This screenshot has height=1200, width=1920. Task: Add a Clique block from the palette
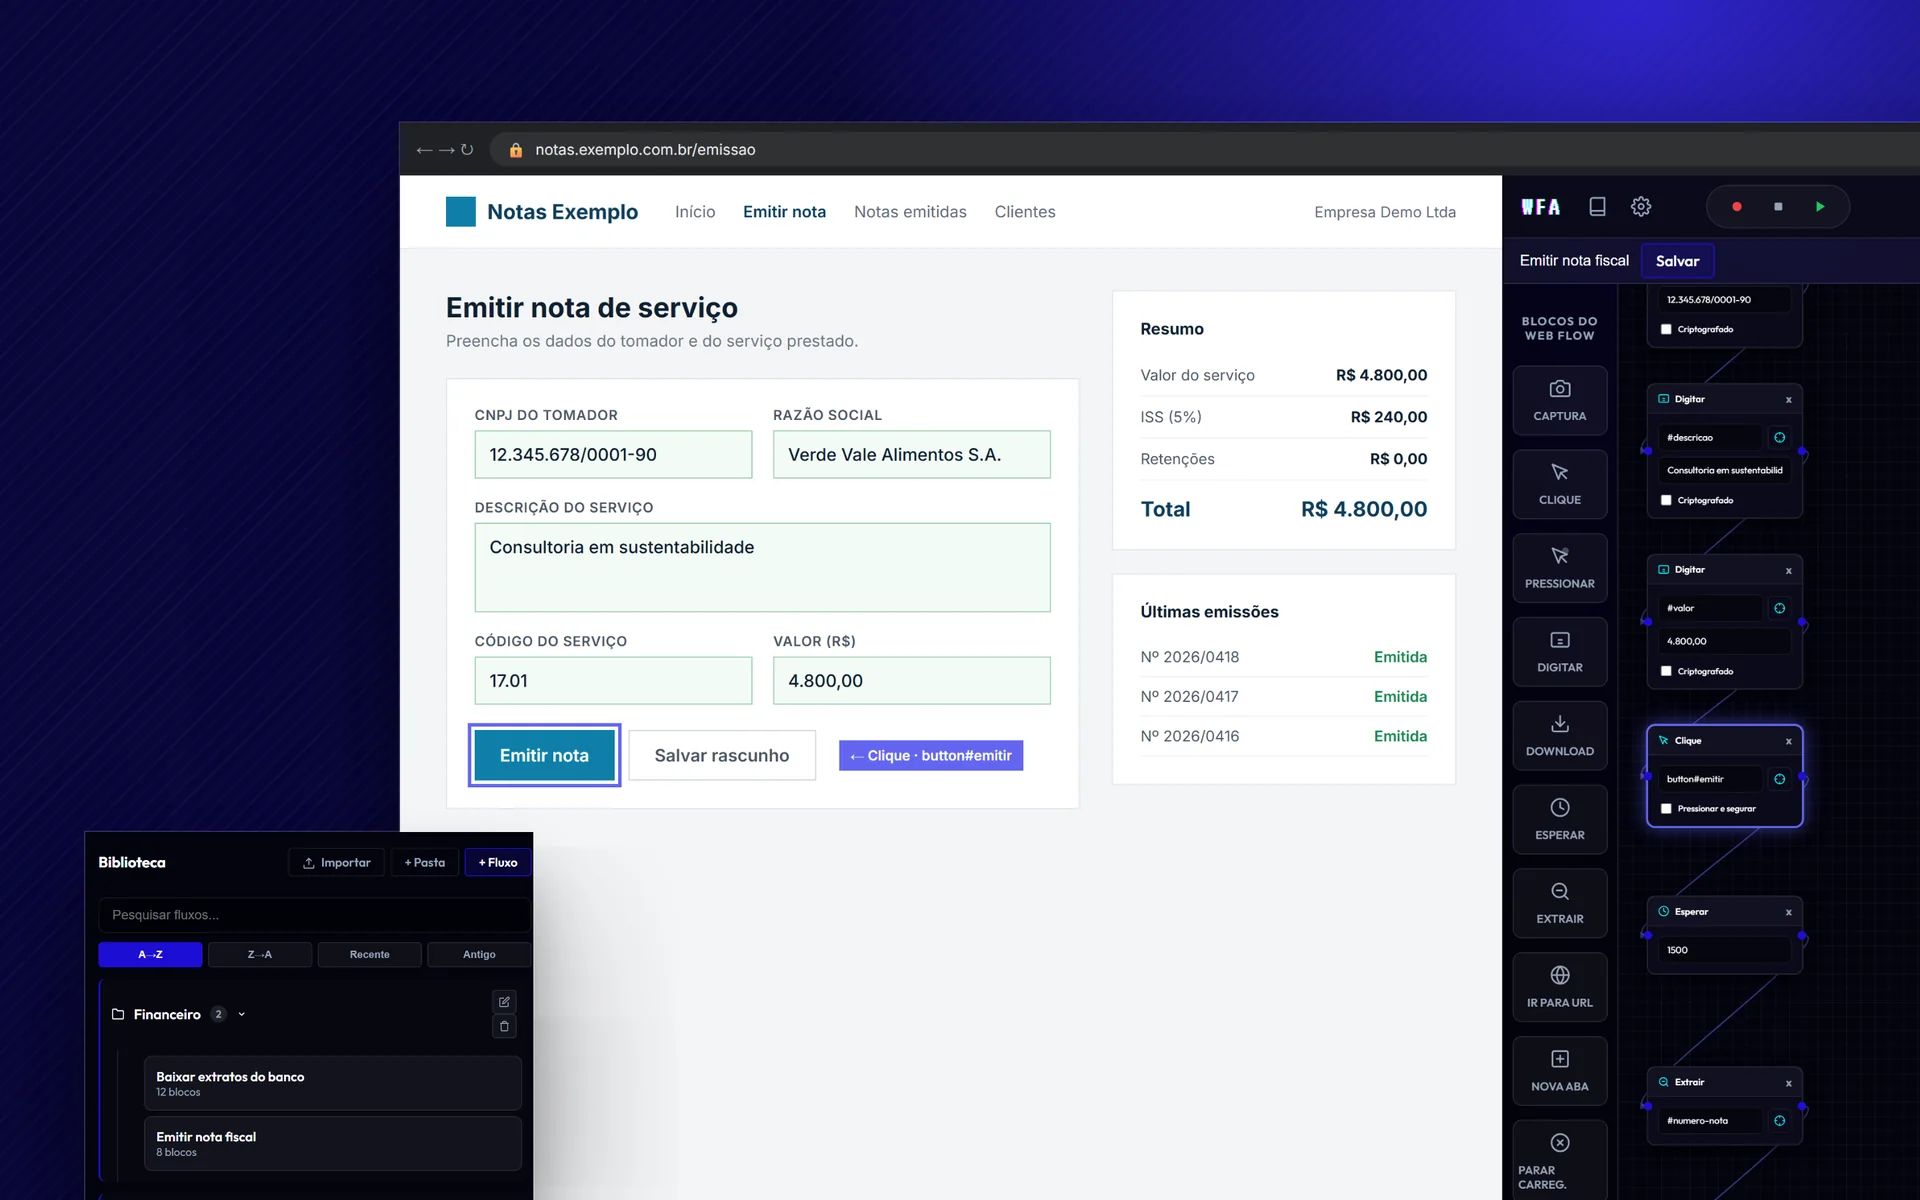pos(1559,484)
